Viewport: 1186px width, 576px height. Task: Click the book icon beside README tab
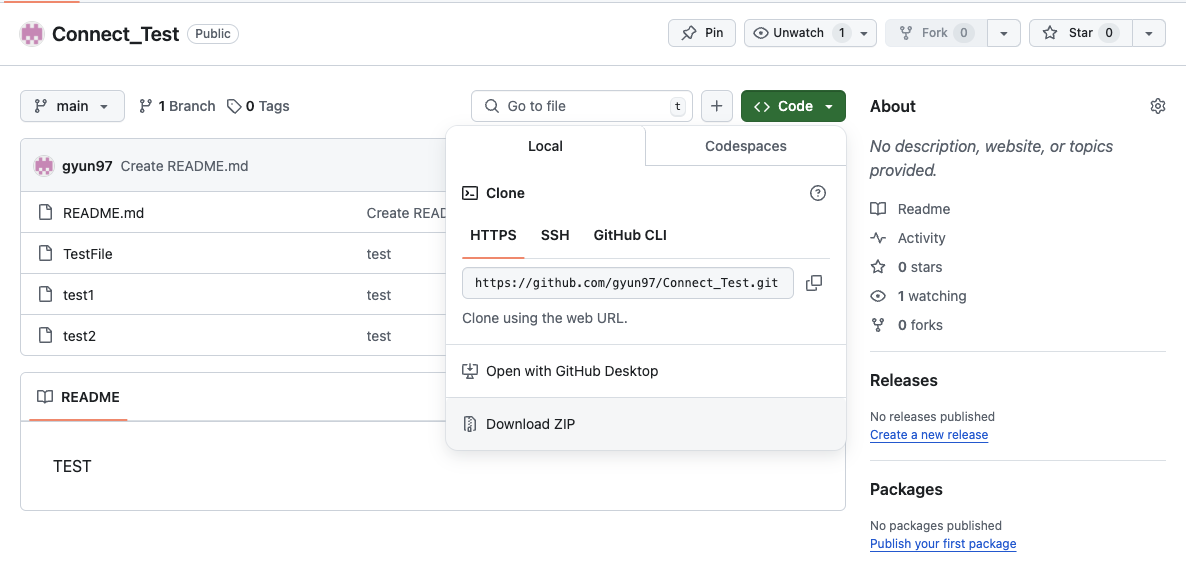45,397
